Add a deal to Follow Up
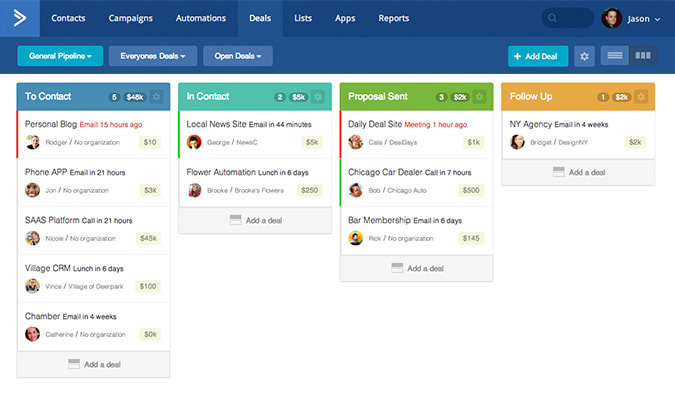Screen dimensions: 675x397 coord(578,172)
